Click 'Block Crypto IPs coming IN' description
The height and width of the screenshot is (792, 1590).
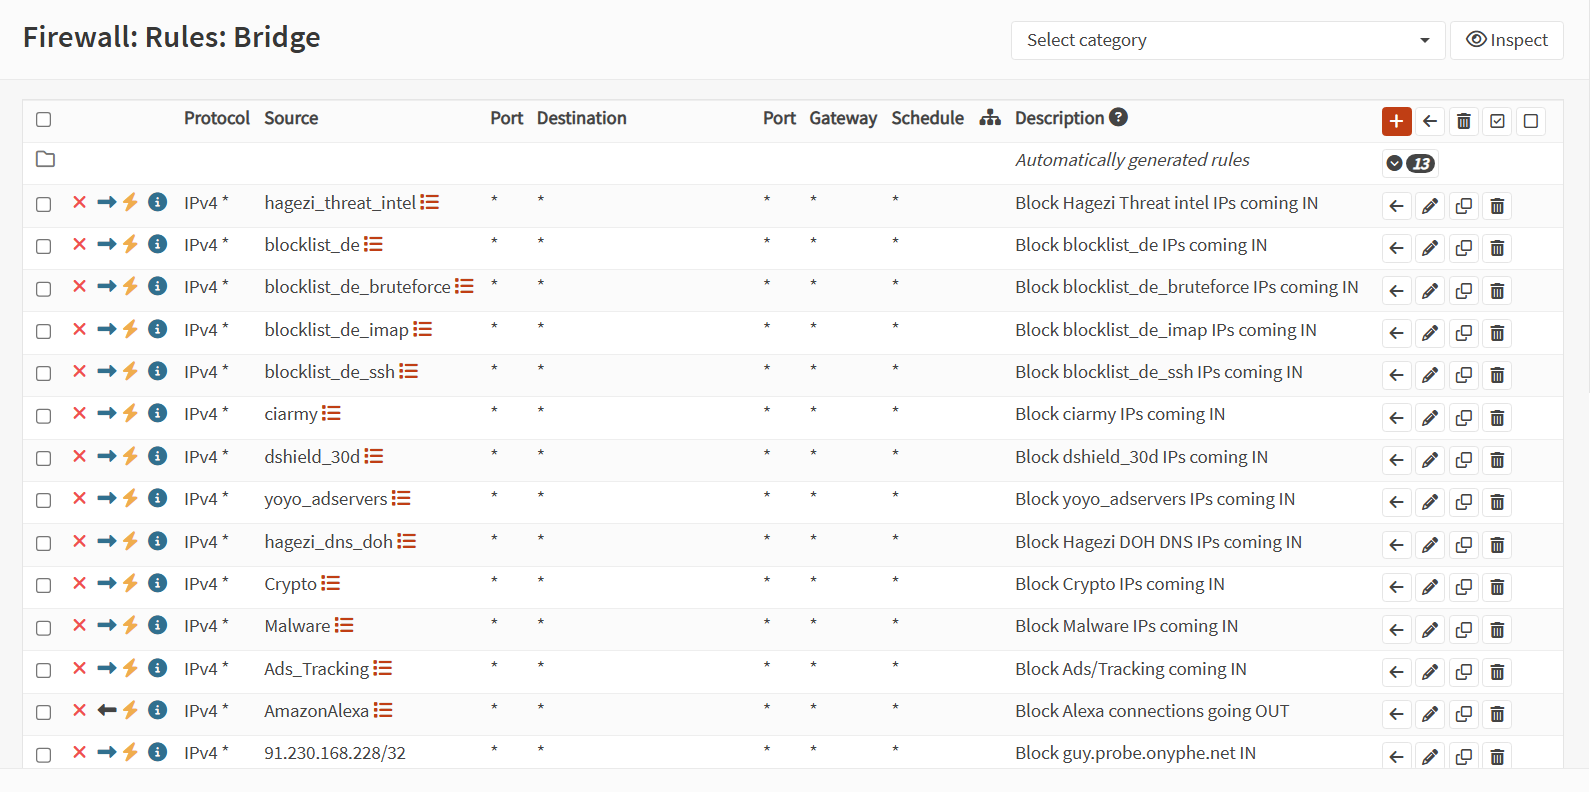coord(1119,584)
